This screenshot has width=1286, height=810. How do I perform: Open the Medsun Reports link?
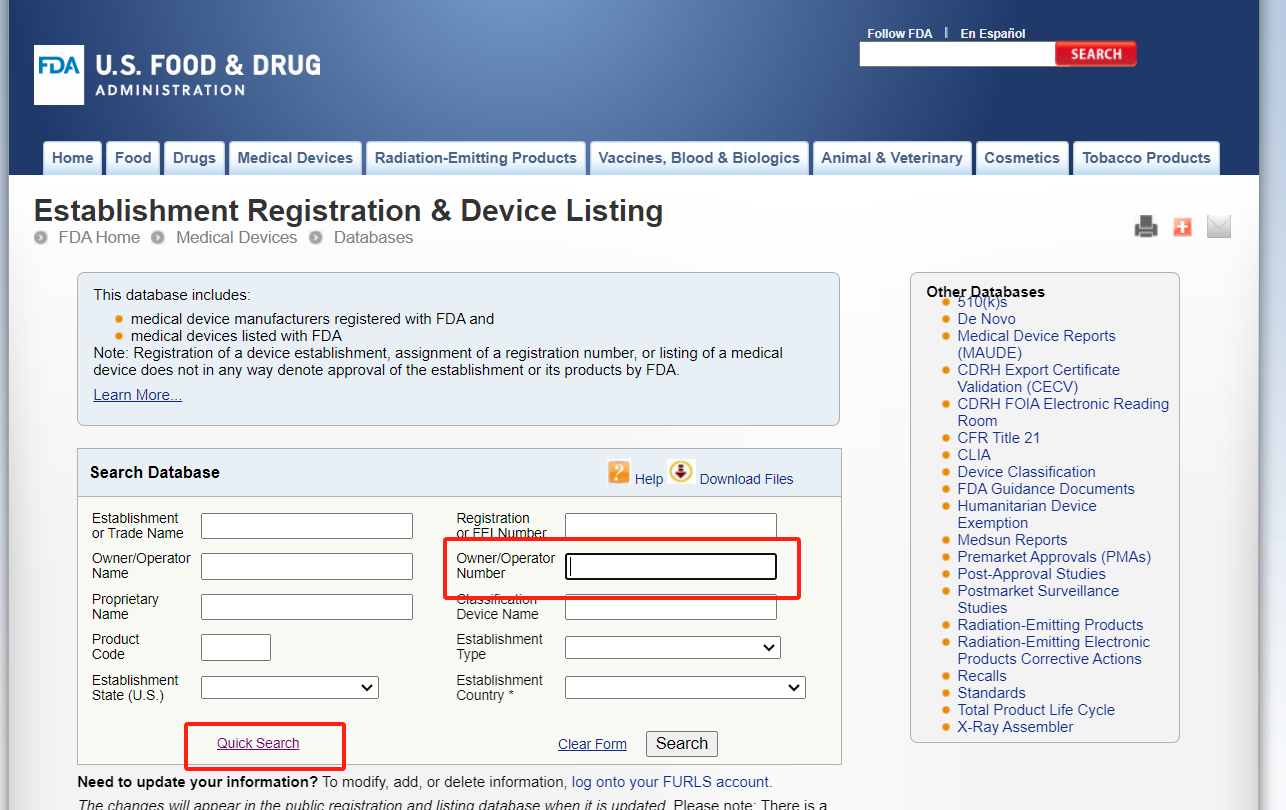coord(1012,540)
